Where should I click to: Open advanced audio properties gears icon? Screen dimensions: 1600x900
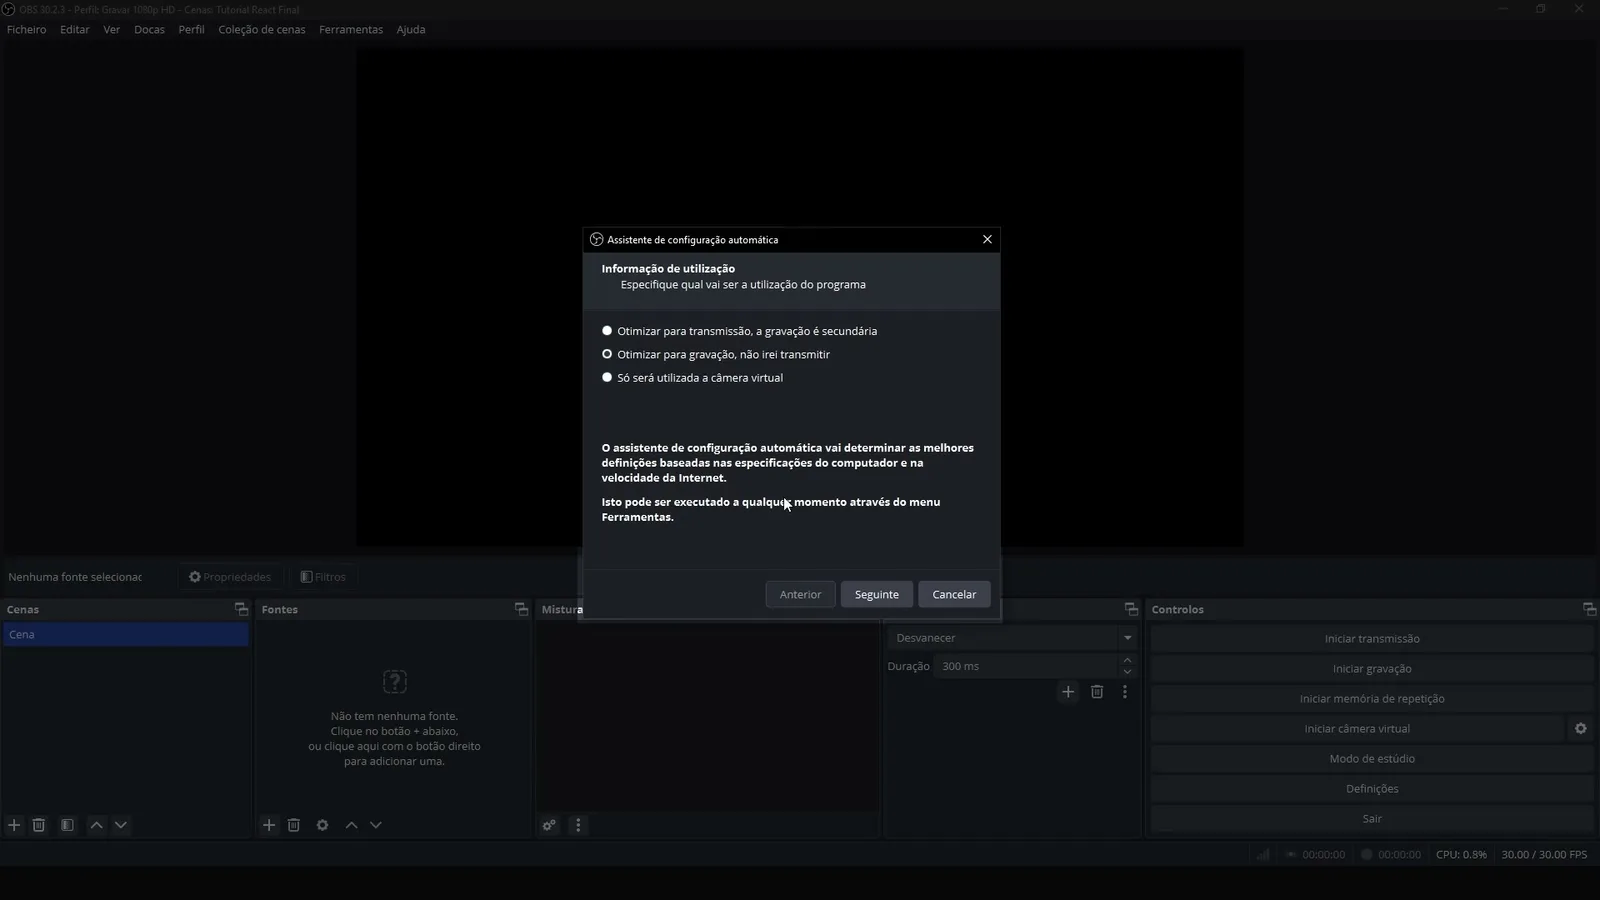pos(549,825)
